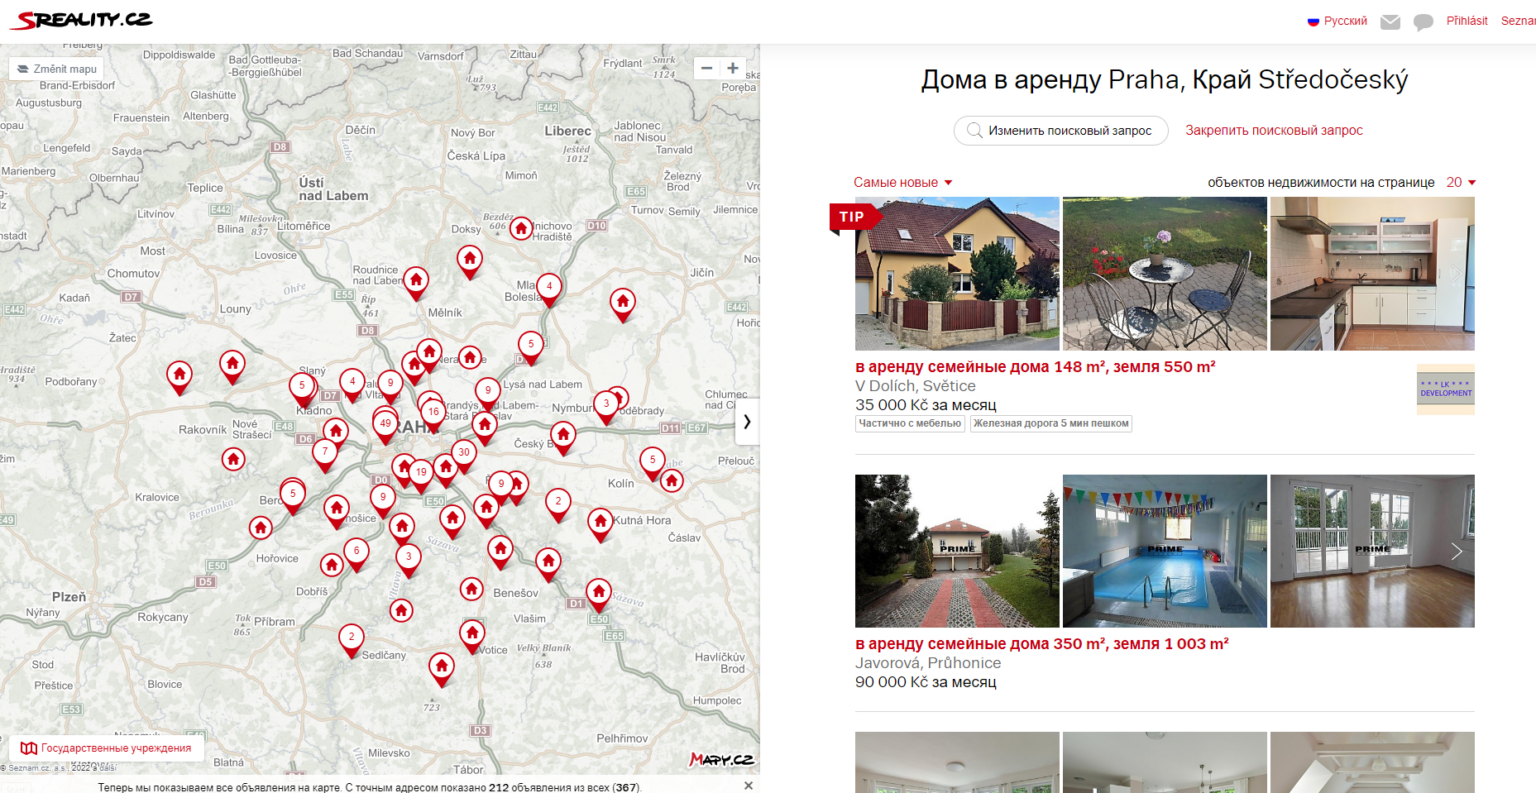Click the Javorová, Průhonice address text
Image resolution: width=1536 pixels, height=793 pixels.
tap(928, 663)
